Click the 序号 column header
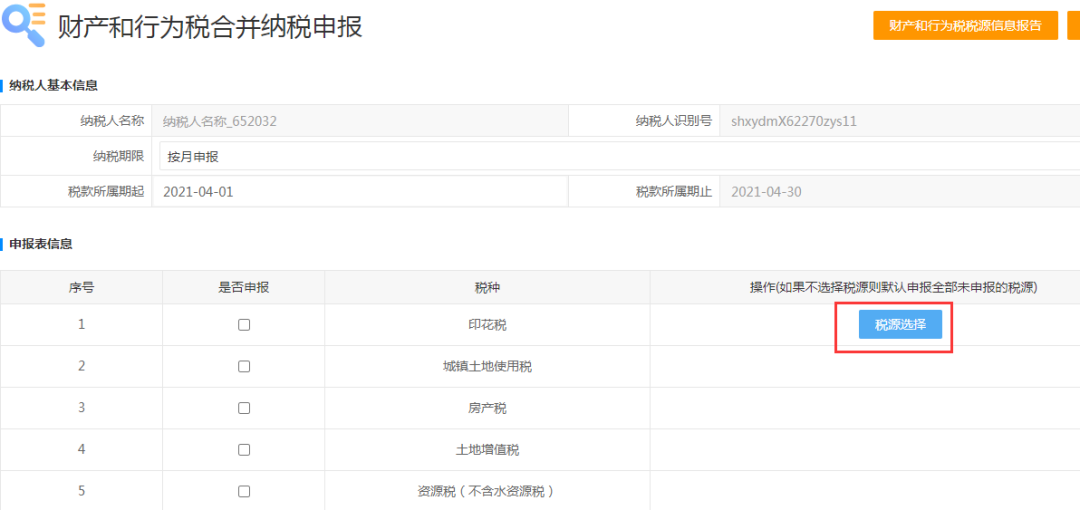Screen dimensions: 1080x510 click(82, 287)
